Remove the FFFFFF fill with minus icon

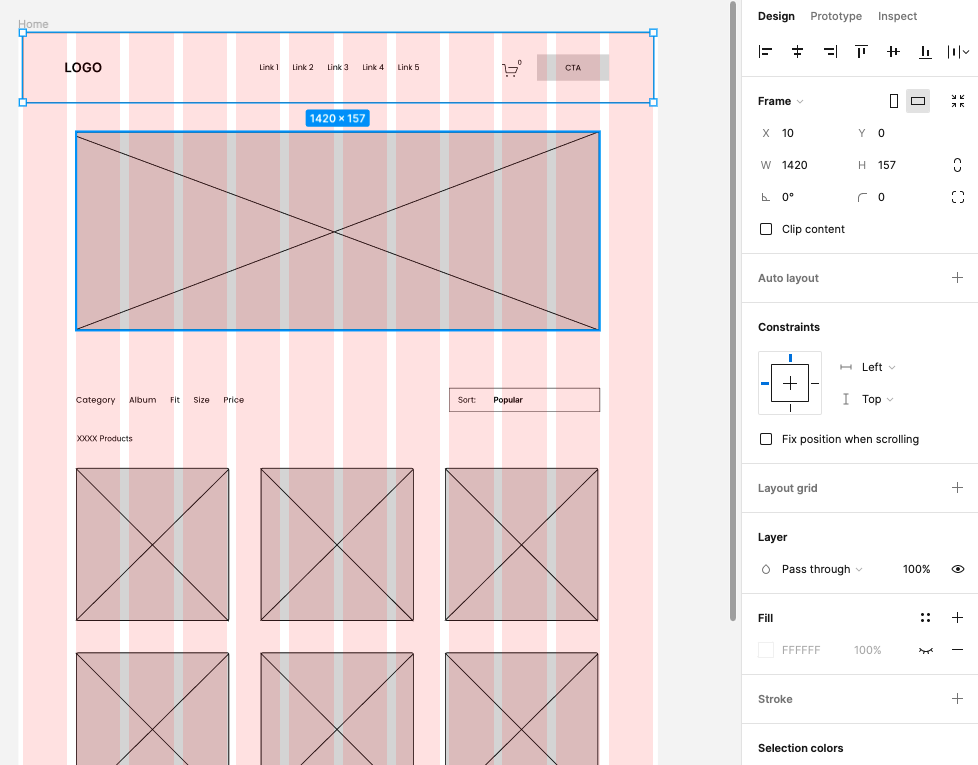956,650
